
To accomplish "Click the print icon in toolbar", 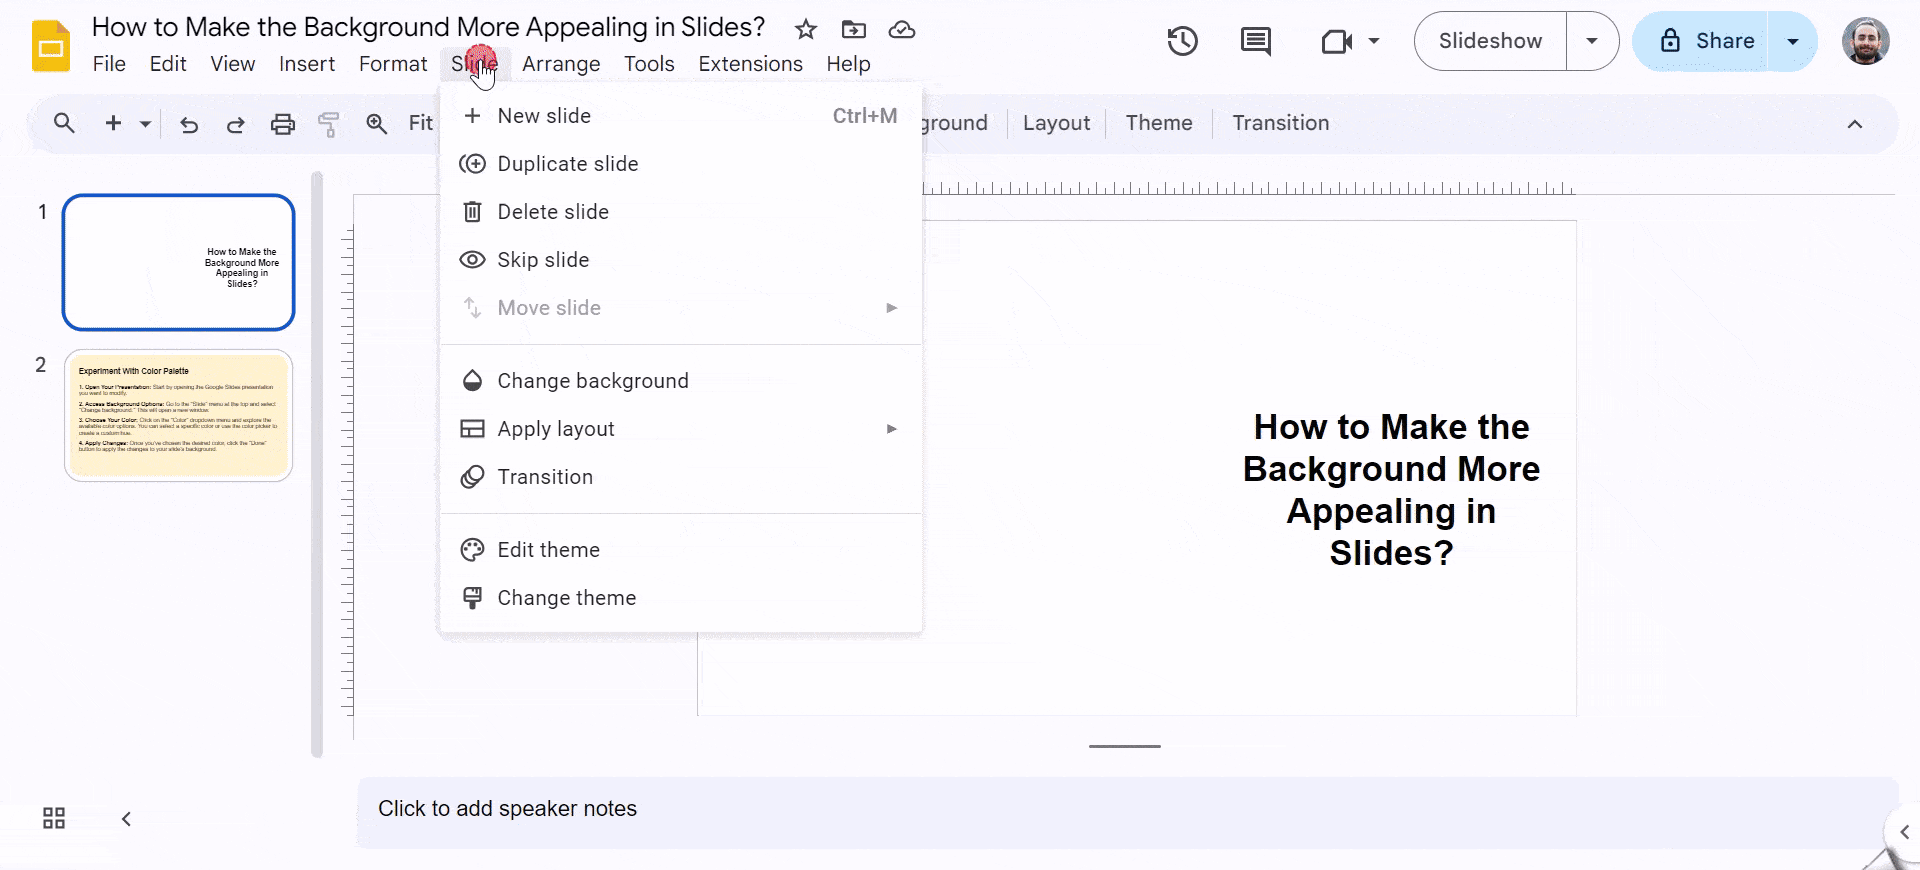I will click(283, 124).
